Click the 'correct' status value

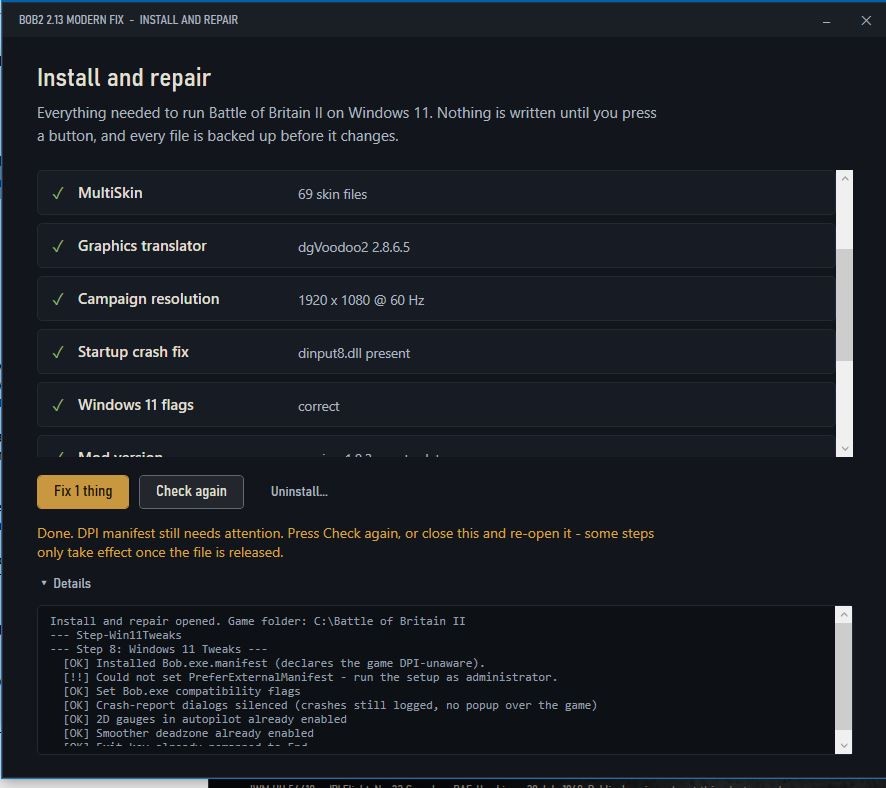coord(319,406)
